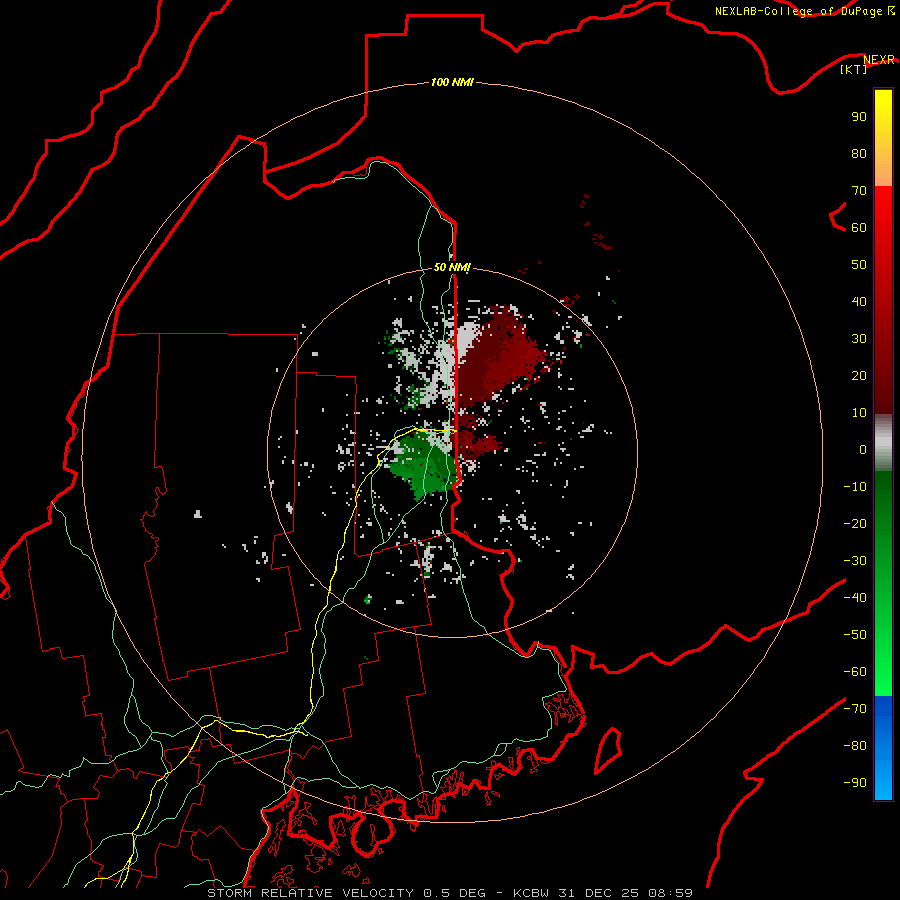This screenshot has width=900, height=900.
Task: Click the 30 value on velocity scale
Action: pyautogui.click(x=859, y=339)
